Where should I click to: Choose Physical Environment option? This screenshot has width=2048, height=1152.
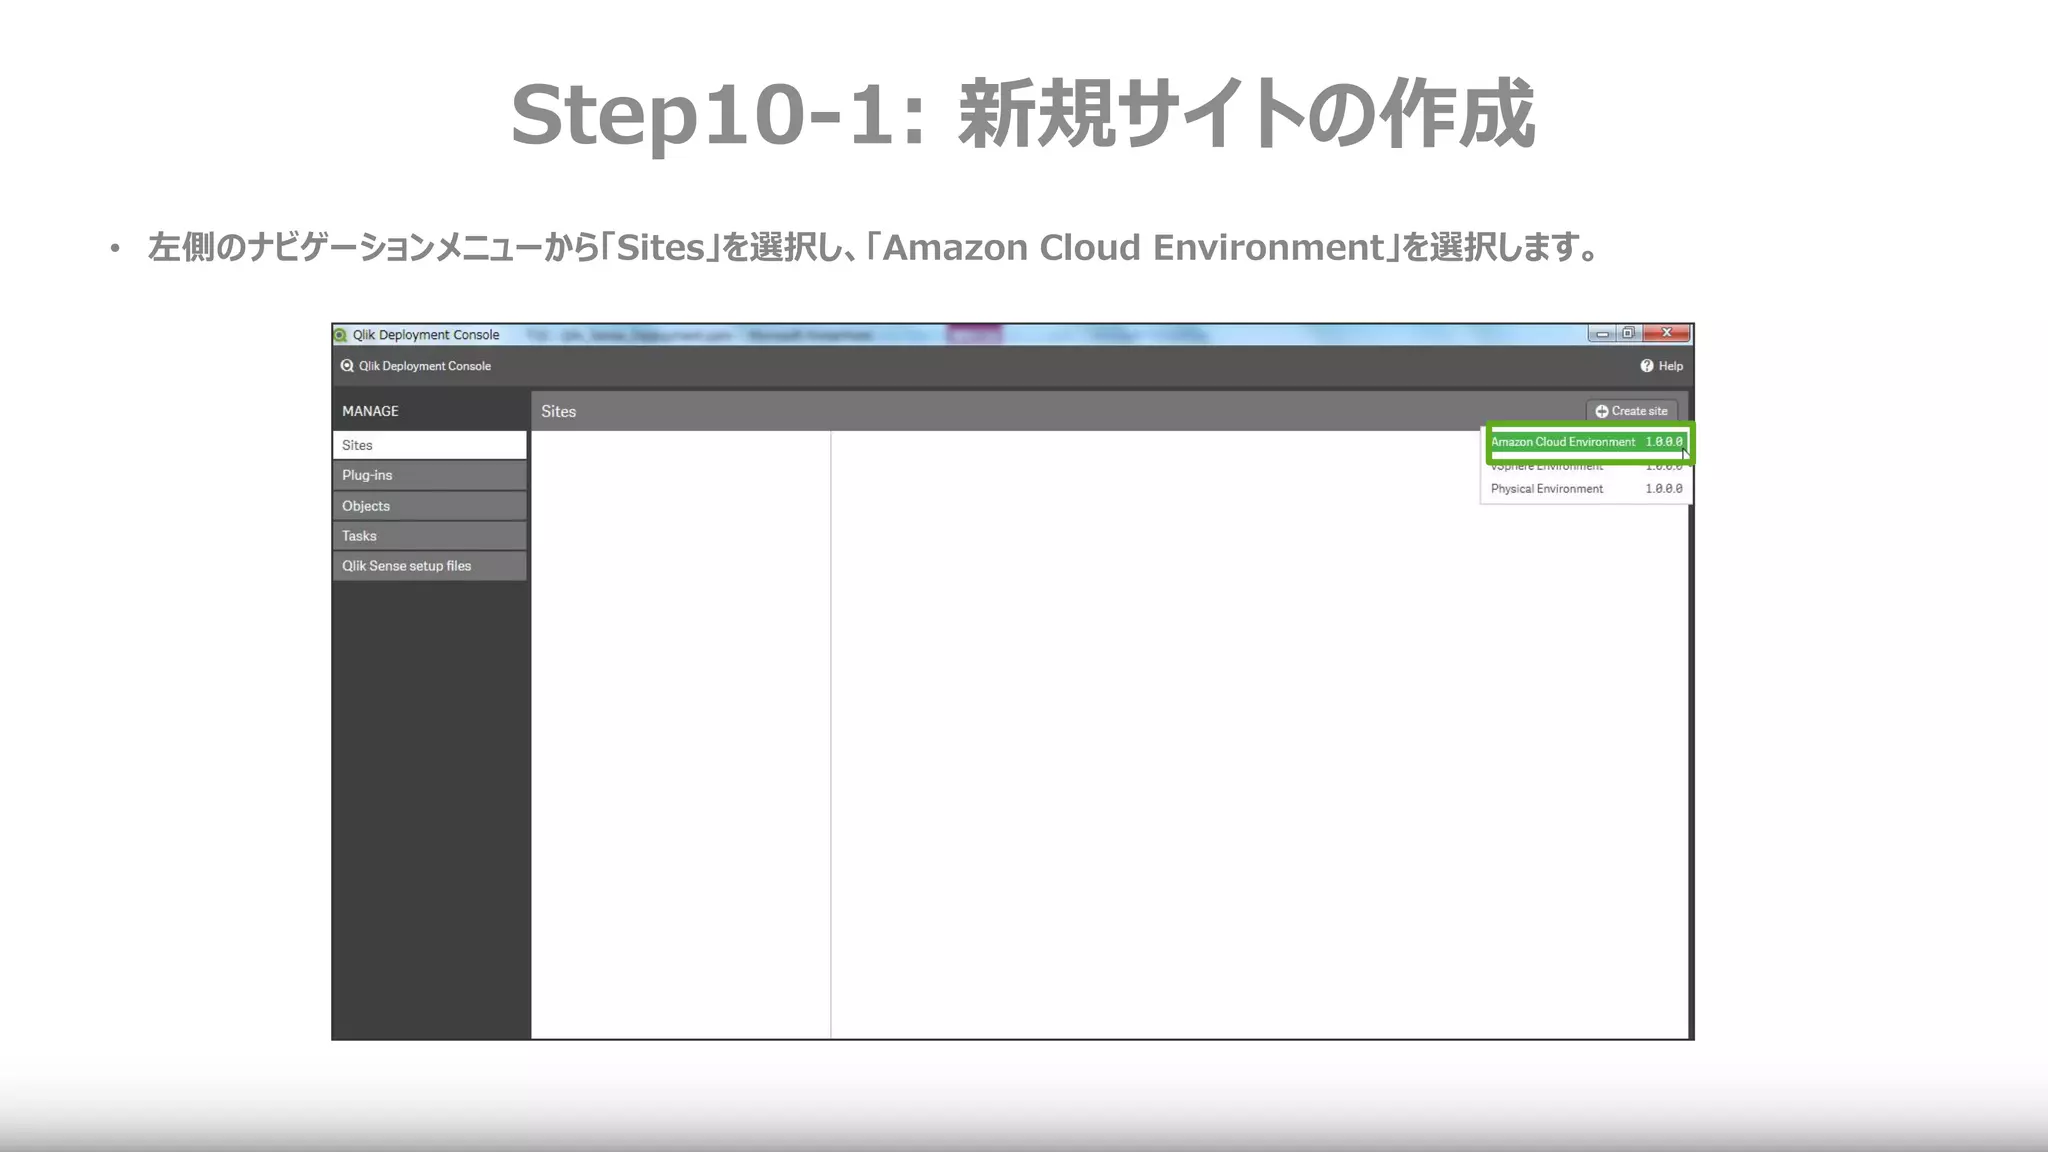tap(1586, 489)
